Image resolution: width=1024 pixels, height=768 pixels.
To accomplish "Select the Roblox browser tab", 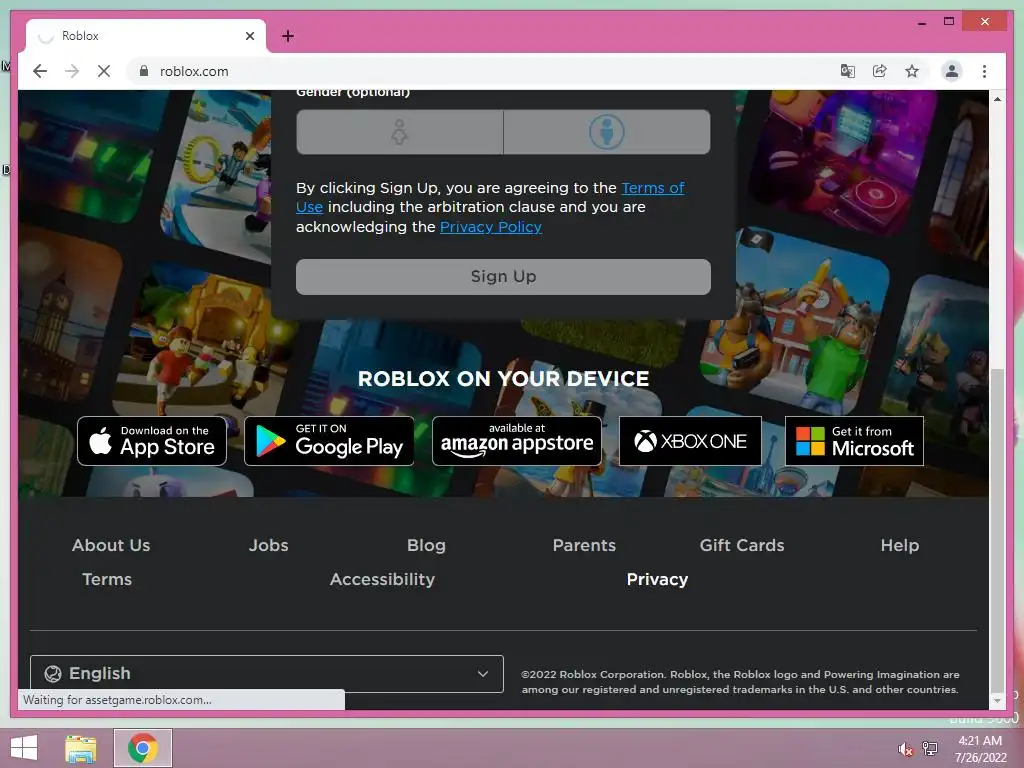I will [146, 36].
